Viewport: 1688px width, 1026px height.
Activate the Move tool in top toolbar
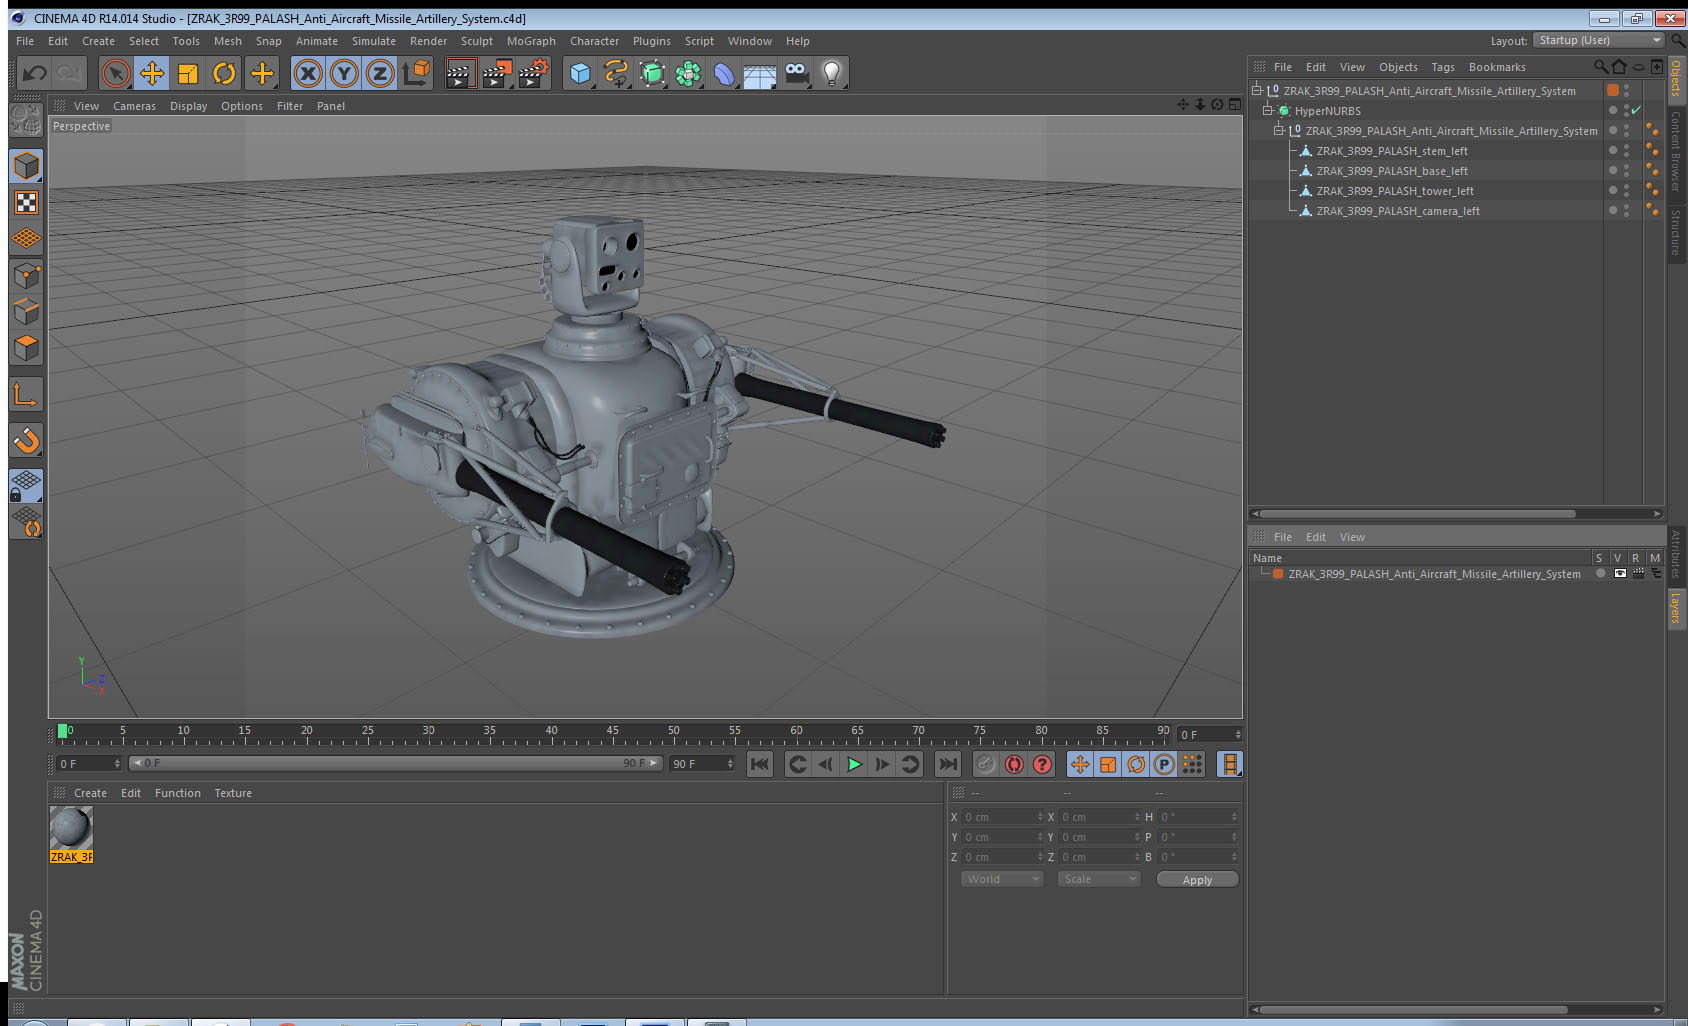point(152,73)
